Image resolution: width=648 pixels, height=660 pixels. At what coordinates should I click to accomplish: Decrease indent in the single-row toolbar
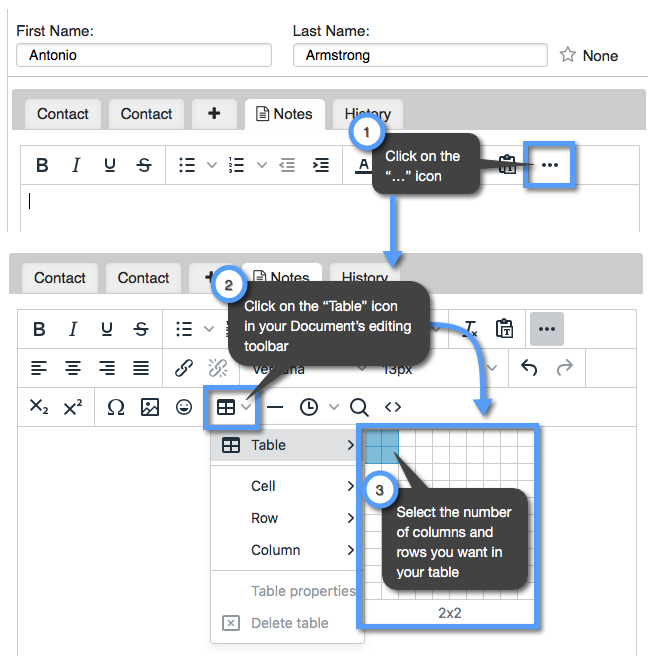point(287,165)
